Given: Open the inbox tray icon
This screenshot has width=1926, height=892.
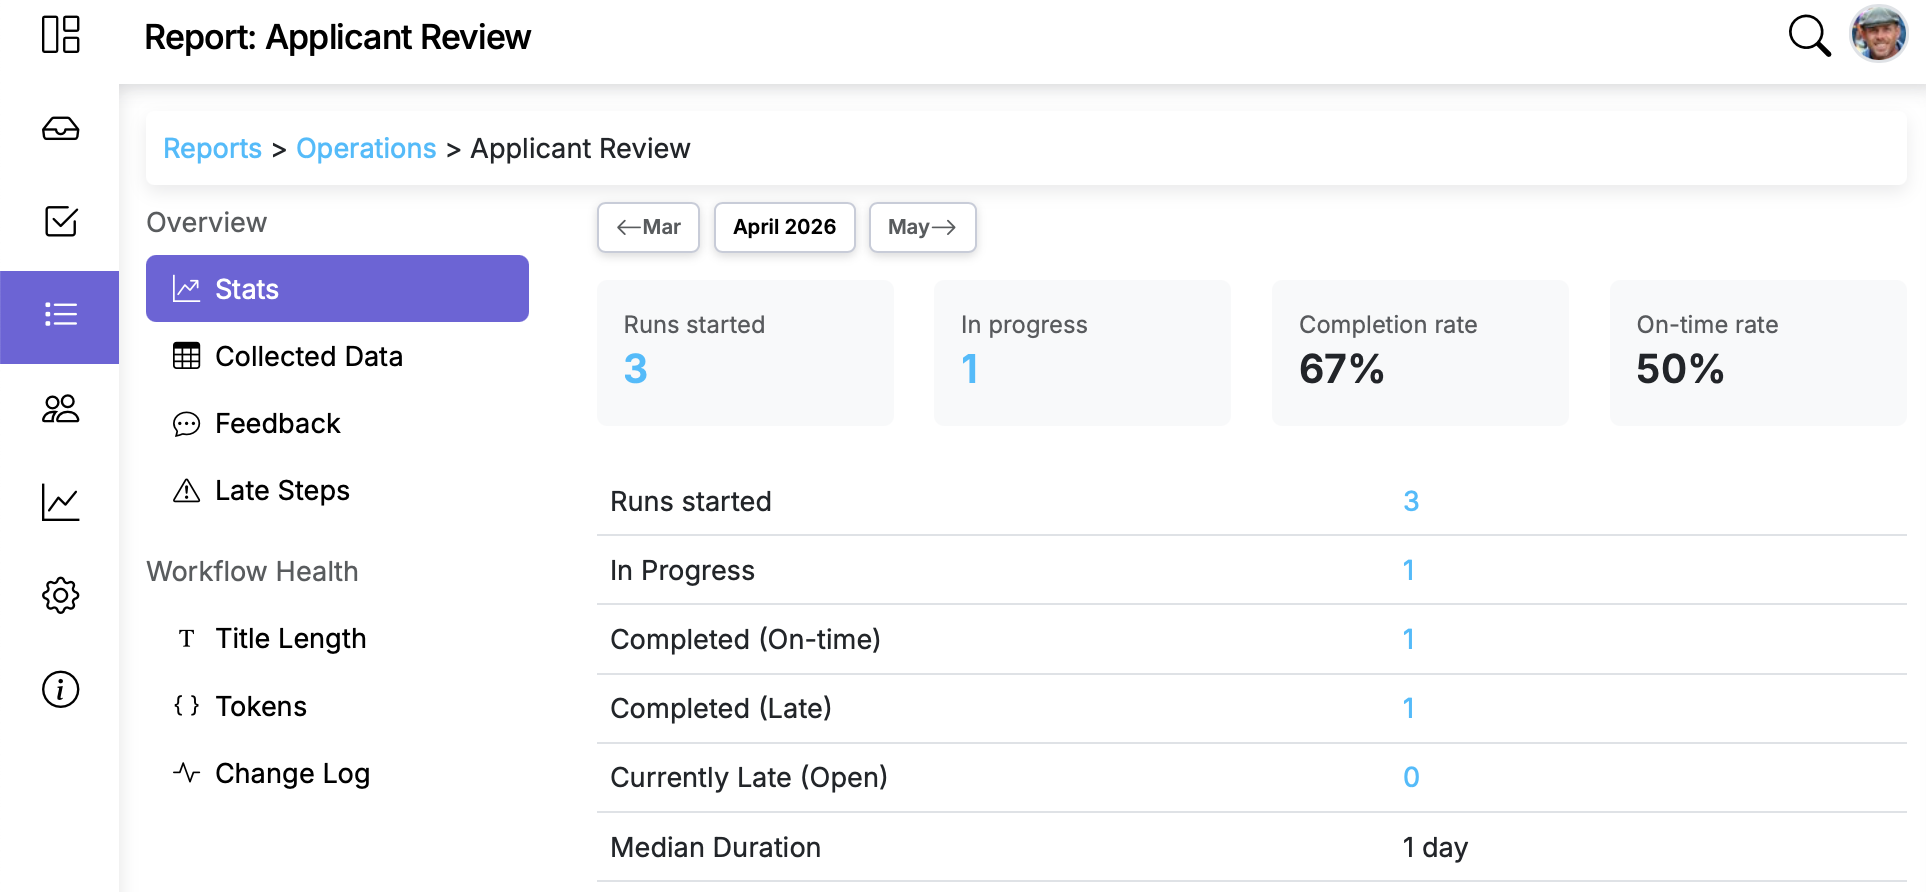Looking at the screenshot, I should [x=60, y=129].
